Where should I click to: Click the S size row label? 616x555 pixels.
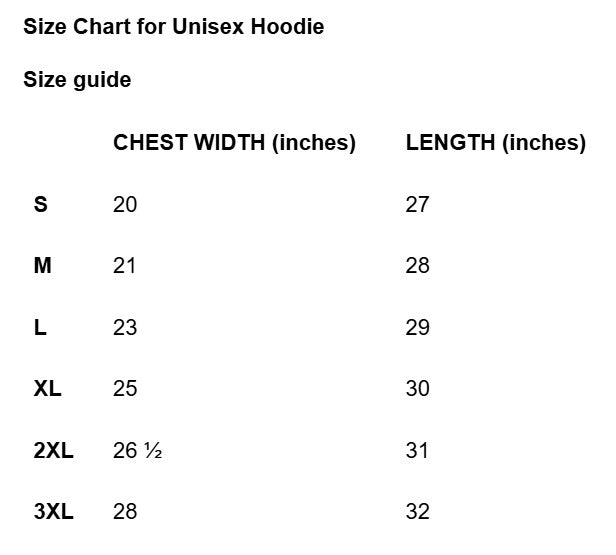coord(41,204)
